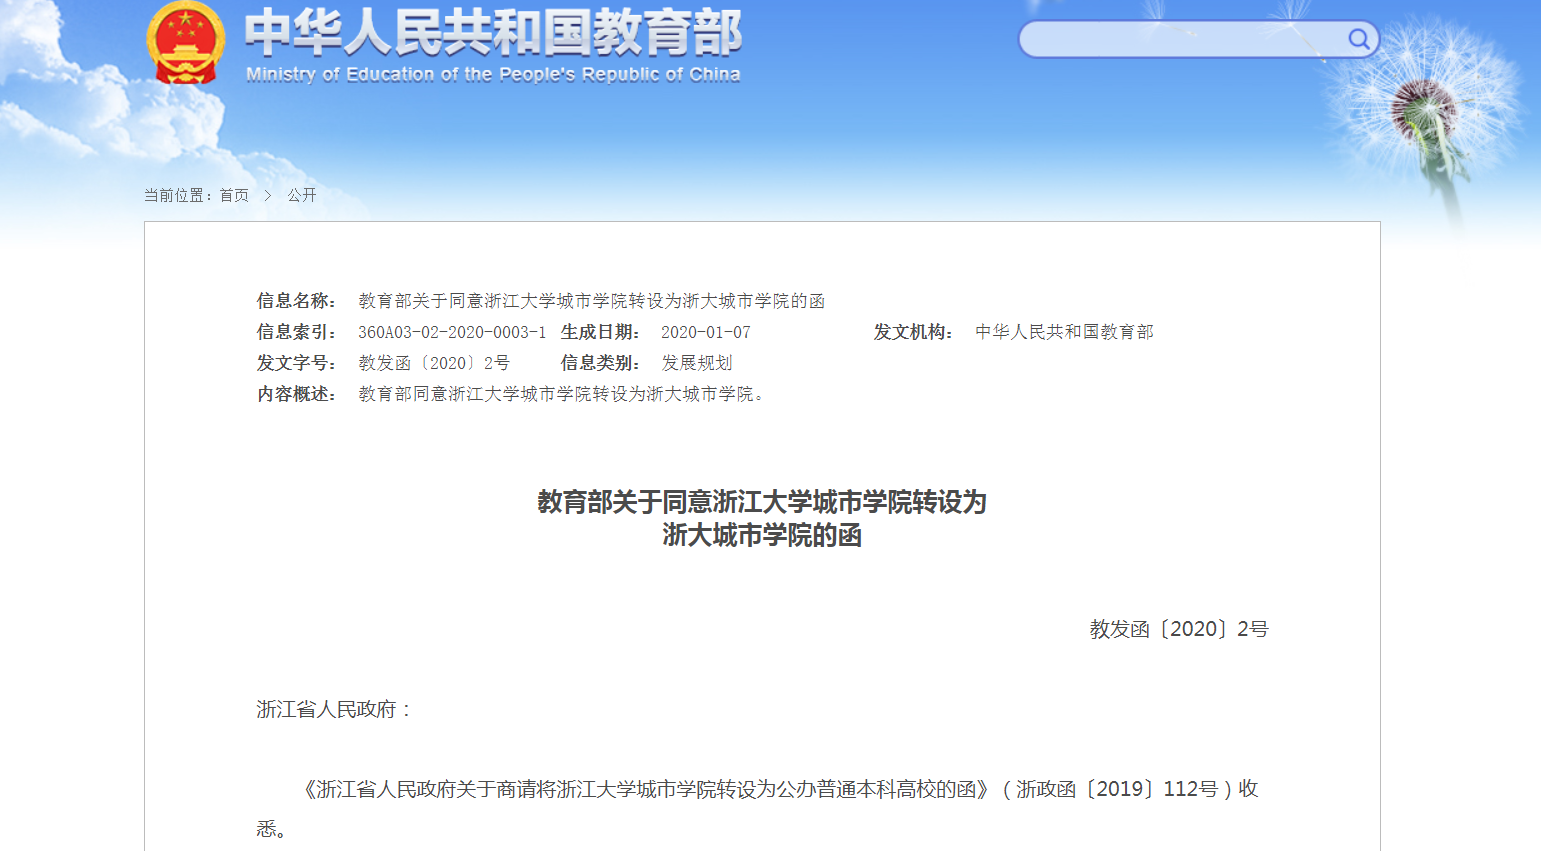
Task: Click the magnifying glass search icon
Action: [1358, 39]
